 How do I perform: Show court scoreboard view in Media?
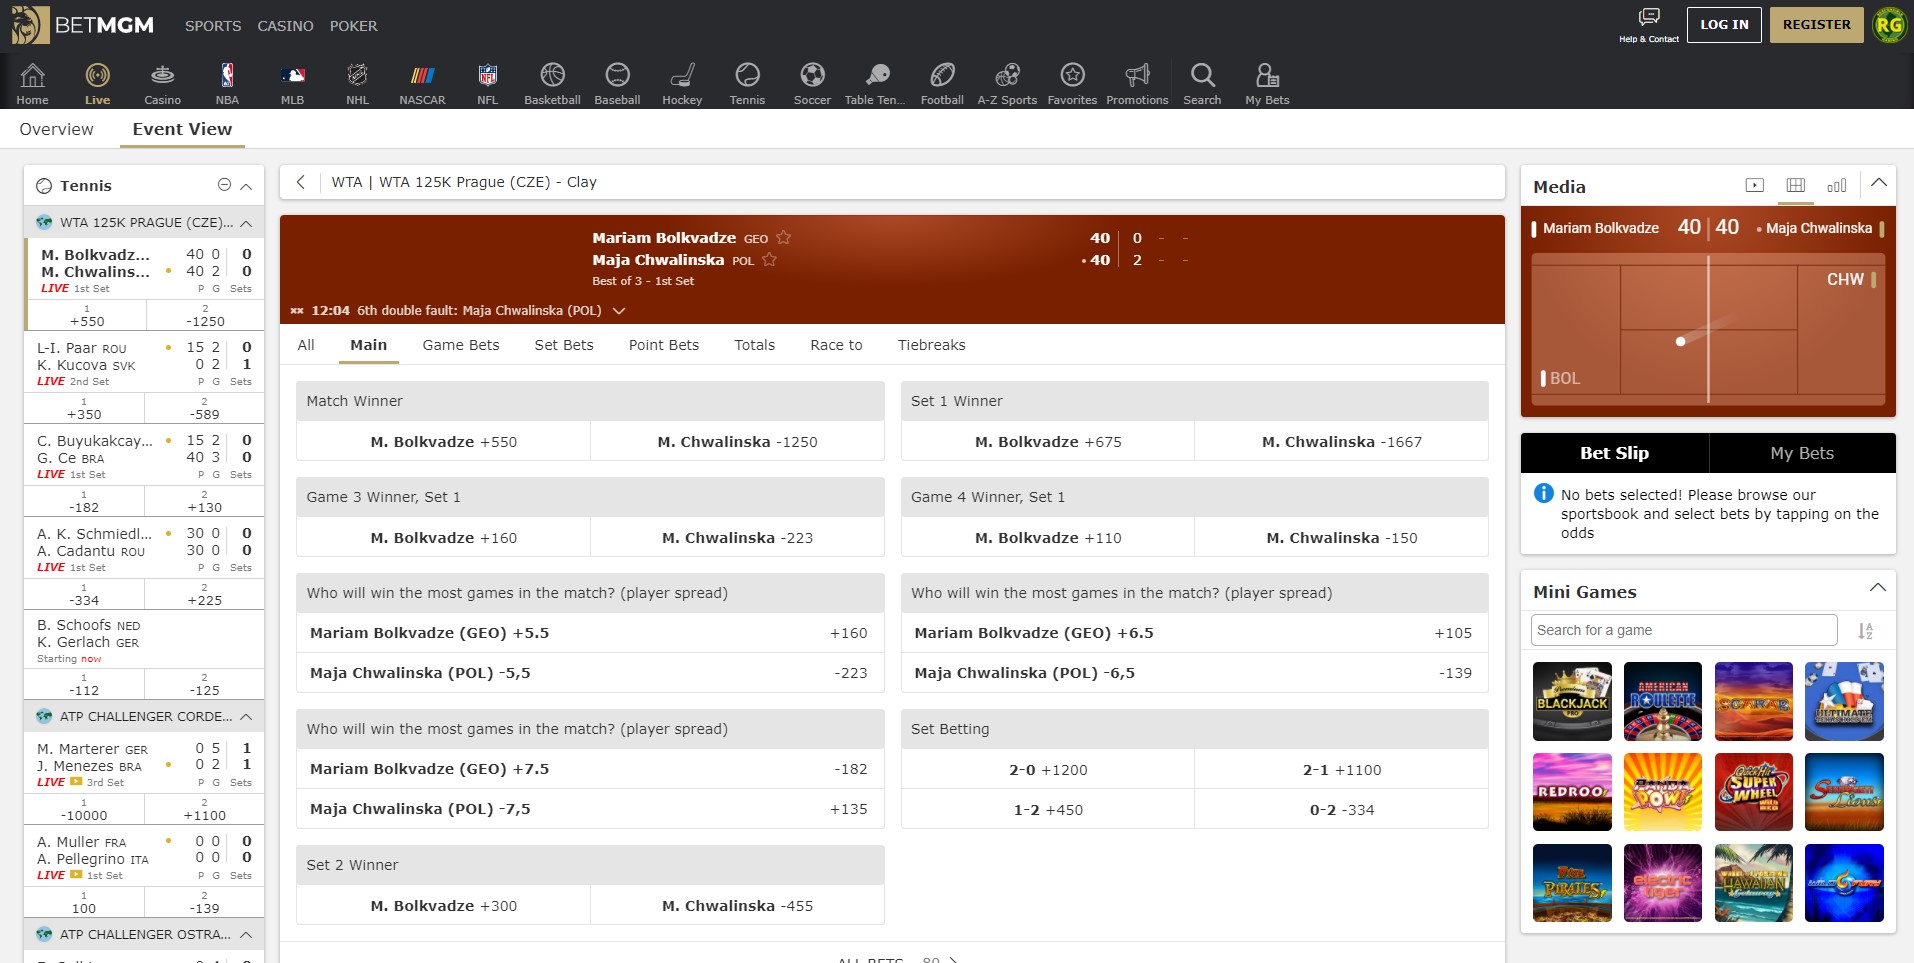tap(1796, 185)
